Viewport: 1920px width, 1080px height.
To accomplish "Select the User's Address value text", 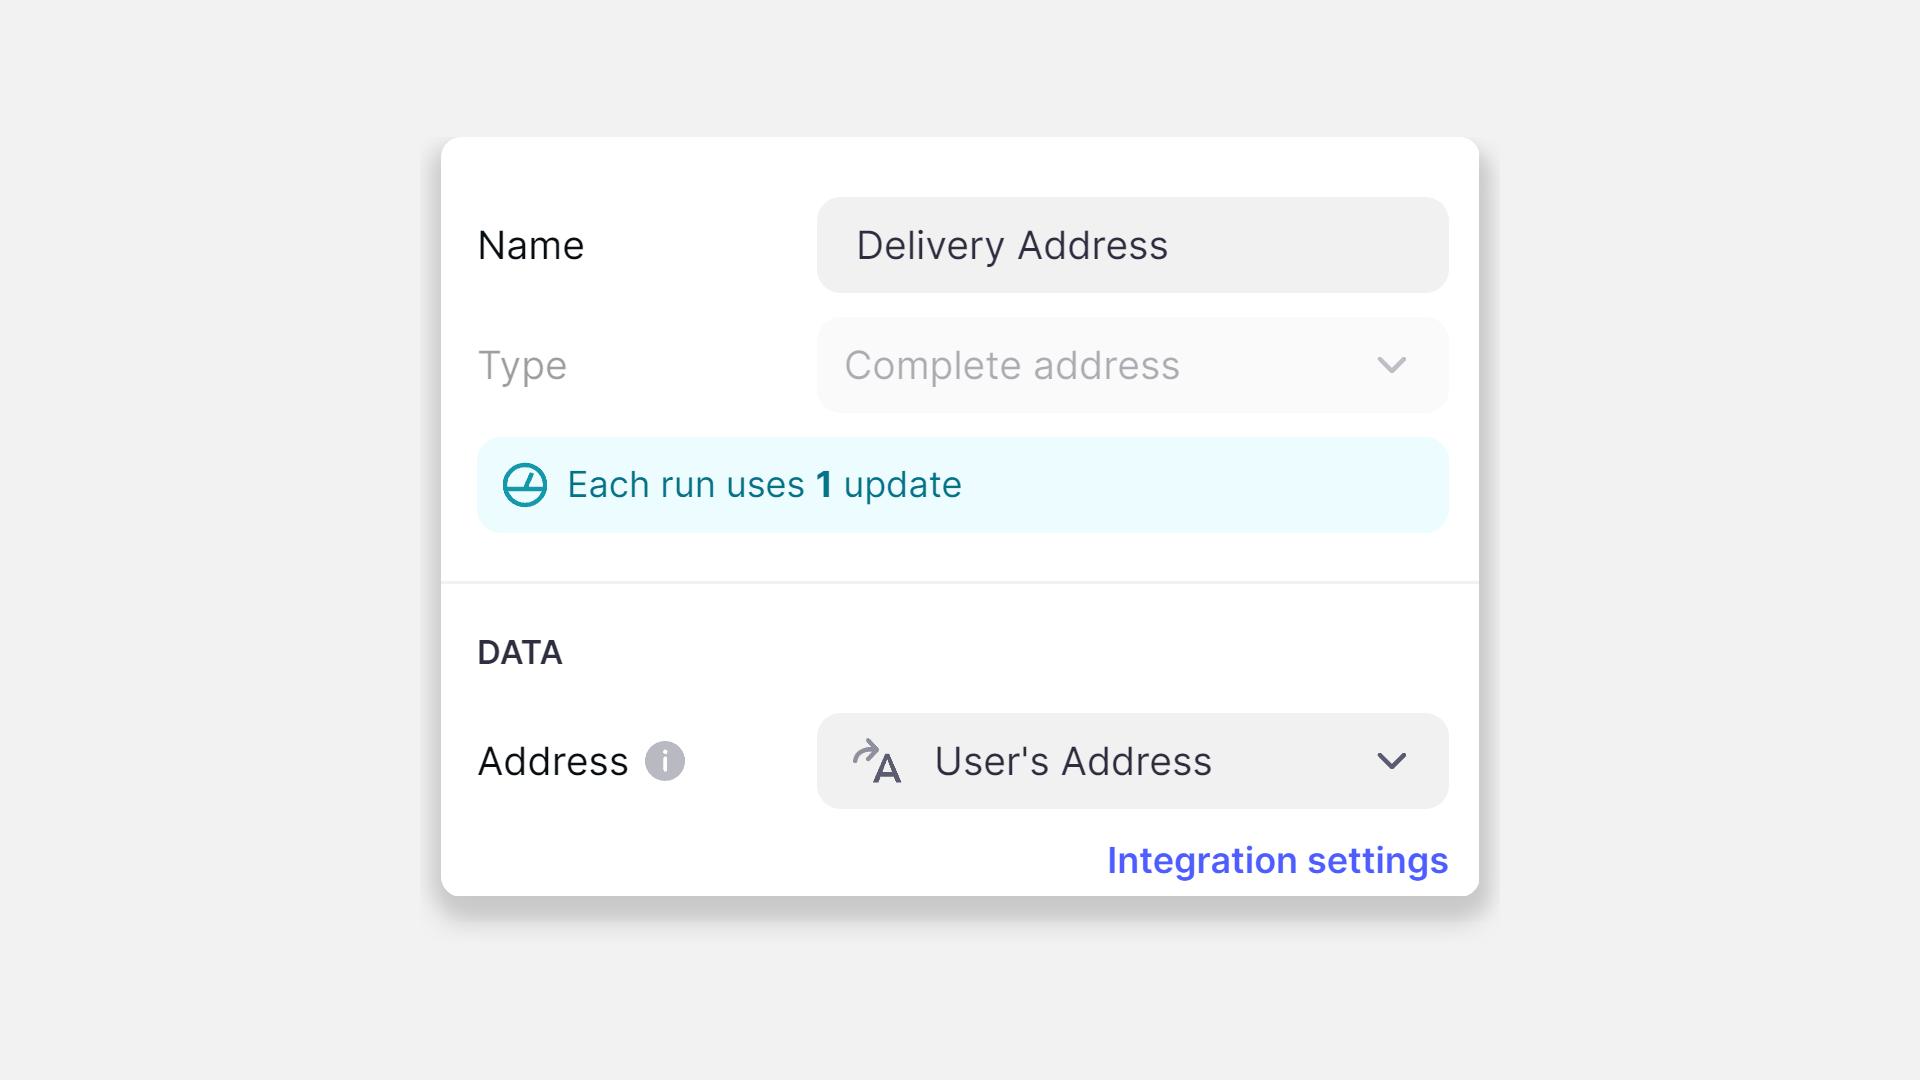I will tap(1073, 761).
